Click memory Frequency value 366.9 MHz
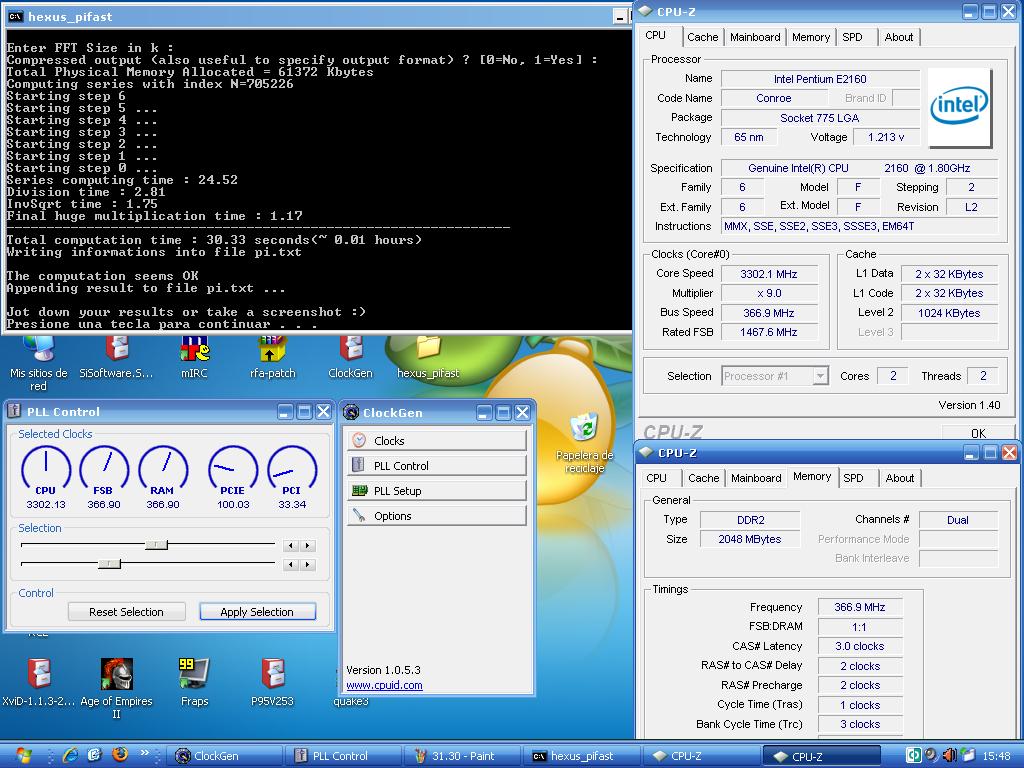Image resolution: width=1024 pixels, height=768 pixels. tap(859, 607)
